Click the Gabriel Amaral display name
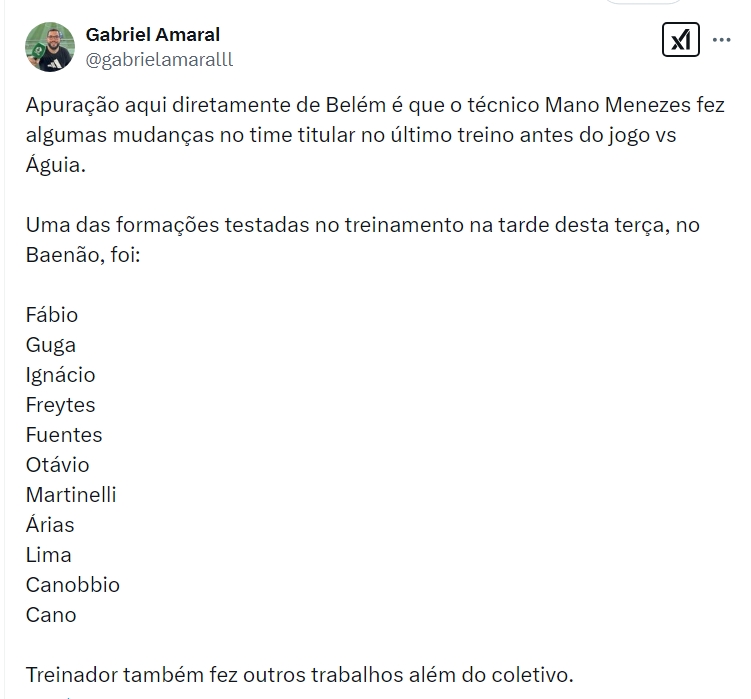The width and height of the screenshot is (751, 699). (x=152, y=34)
